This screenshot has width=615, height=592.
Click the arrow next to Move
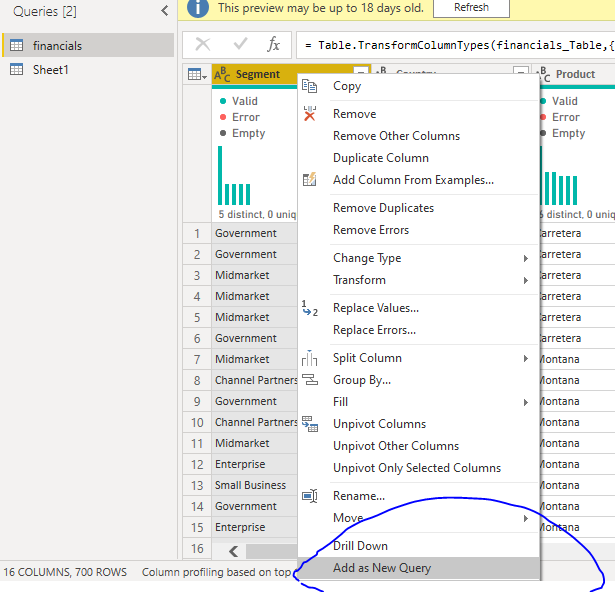tap(526, 518)
